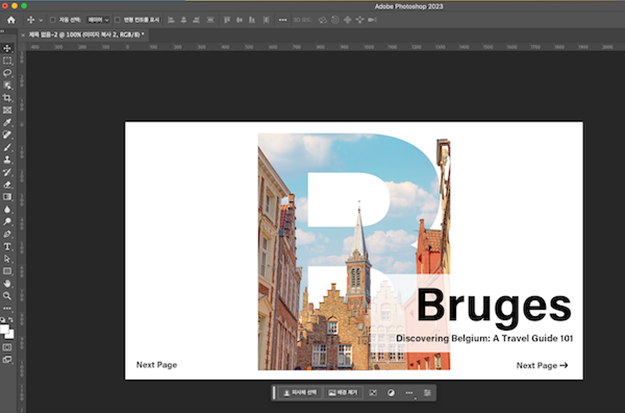
Task: Select the Zoom tool
Action: tap(7, 296)
